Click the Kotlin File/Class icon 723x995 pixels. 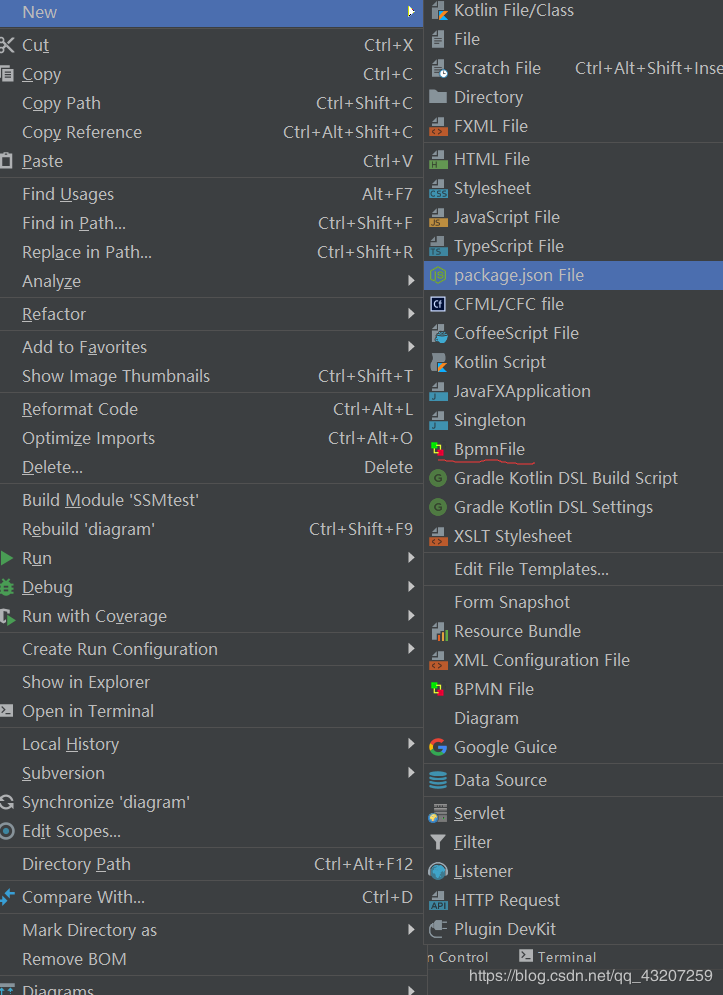tap(438, 11)
